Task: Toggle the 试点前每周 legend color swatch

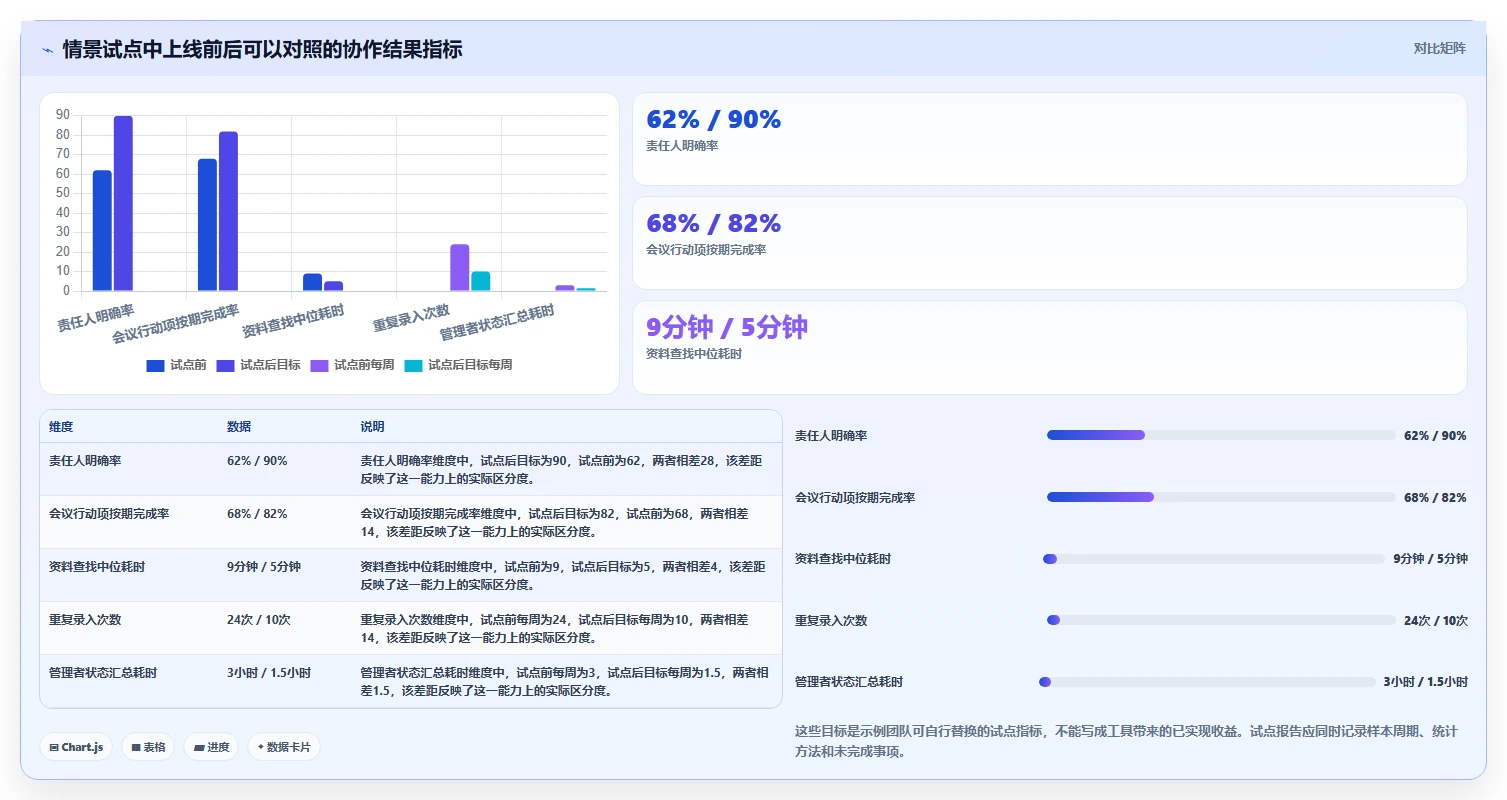Action: [x=319, y=365]
